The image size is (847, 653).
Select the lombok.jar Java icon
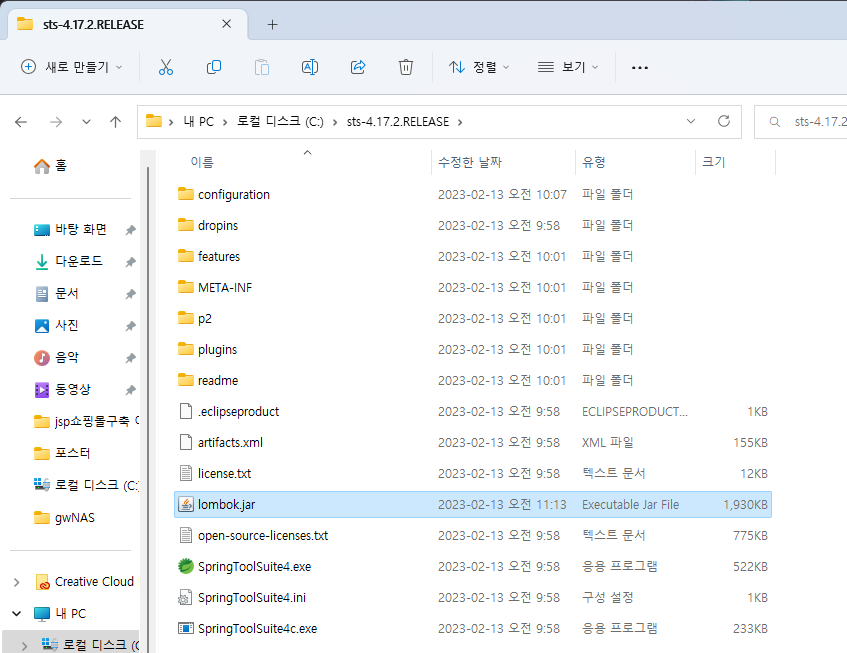(185, 504)
